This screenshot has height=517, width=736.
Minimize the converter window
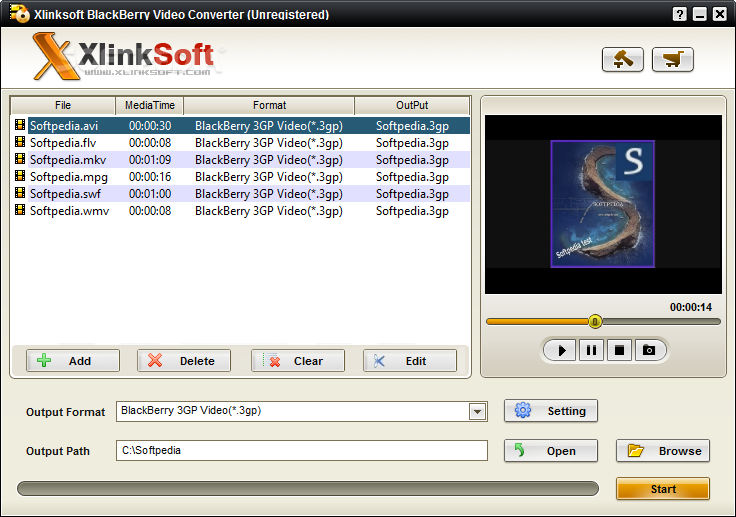click(x=699, y=14)
